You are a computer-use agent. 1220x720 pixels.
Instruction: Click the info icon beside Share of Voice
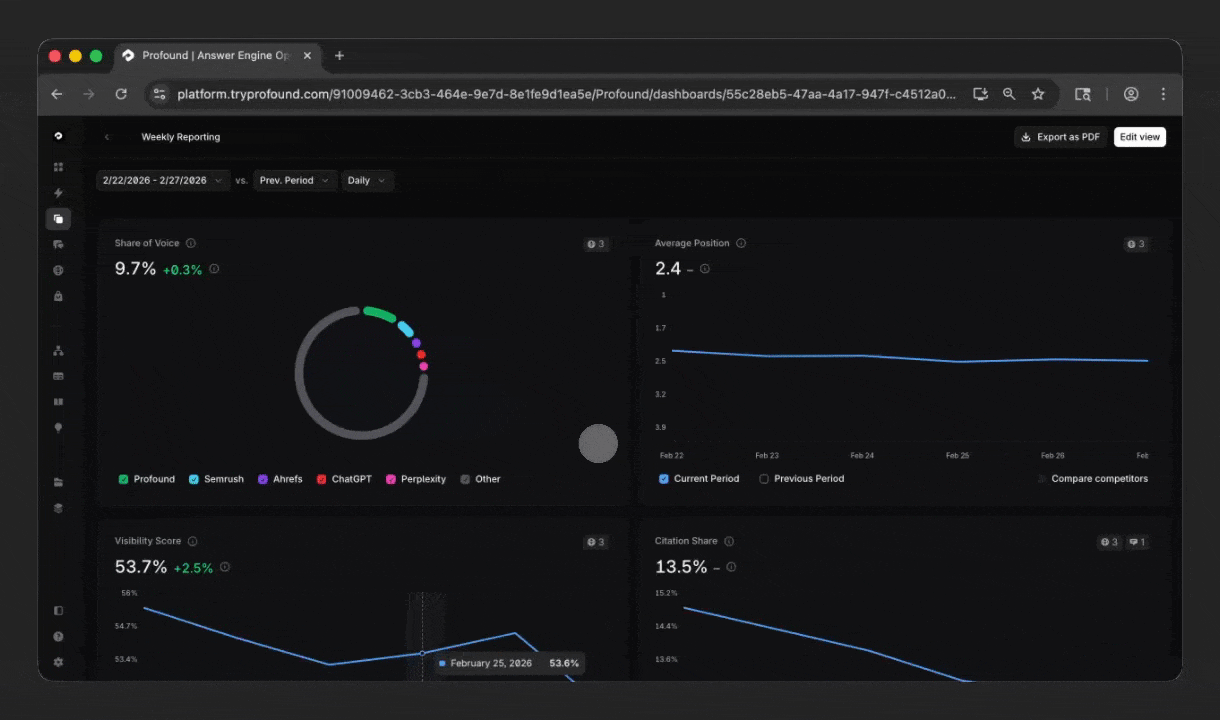[x=191, y=243]
